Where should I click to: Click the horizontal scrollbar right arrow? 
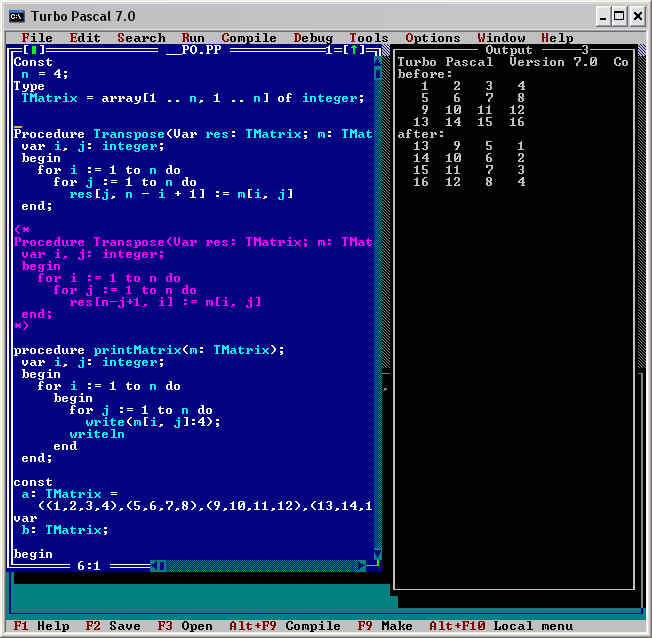(362, 566)
